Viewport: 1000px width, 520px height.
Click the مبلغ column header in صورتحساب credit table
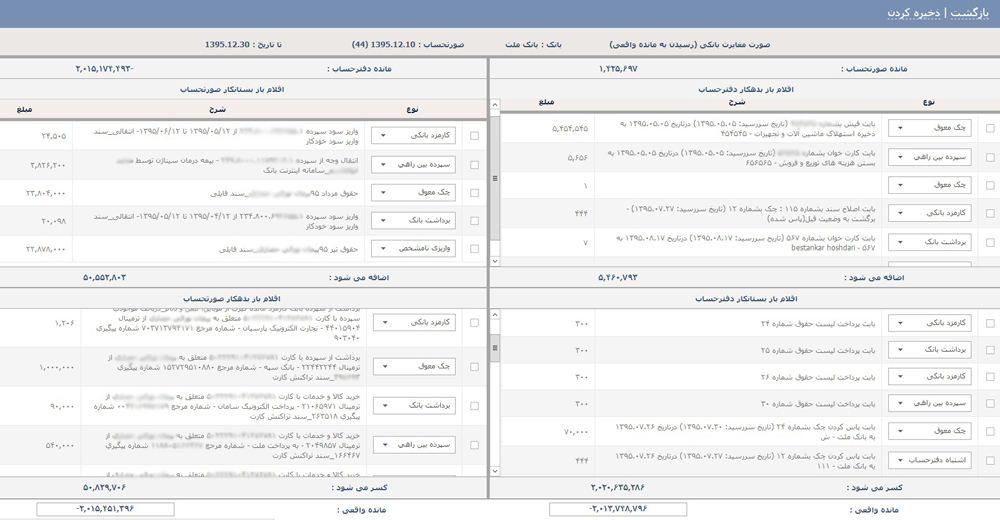tap(24, 110)
